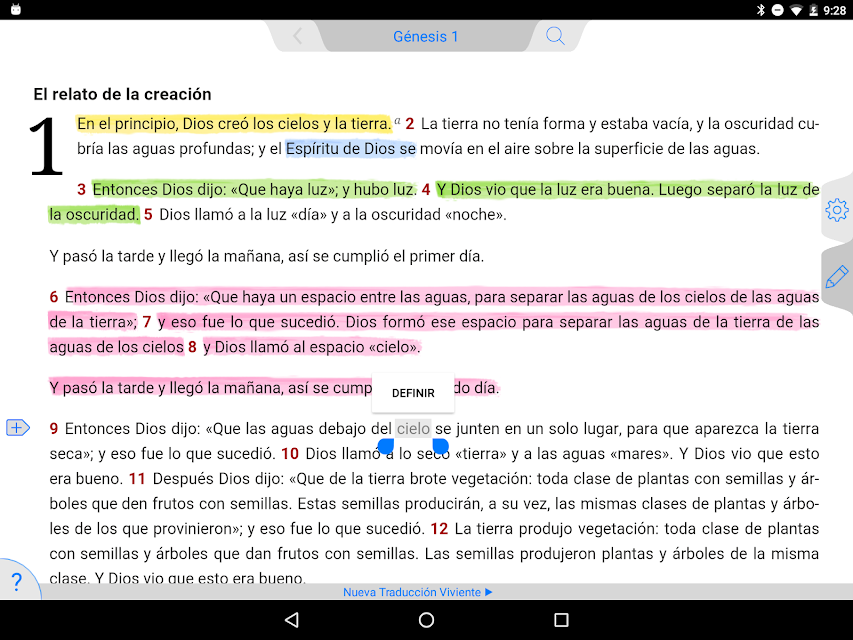Tap the right text selection handle
Viewport: 853px width, 640px height.
click(x=440, y=446)
